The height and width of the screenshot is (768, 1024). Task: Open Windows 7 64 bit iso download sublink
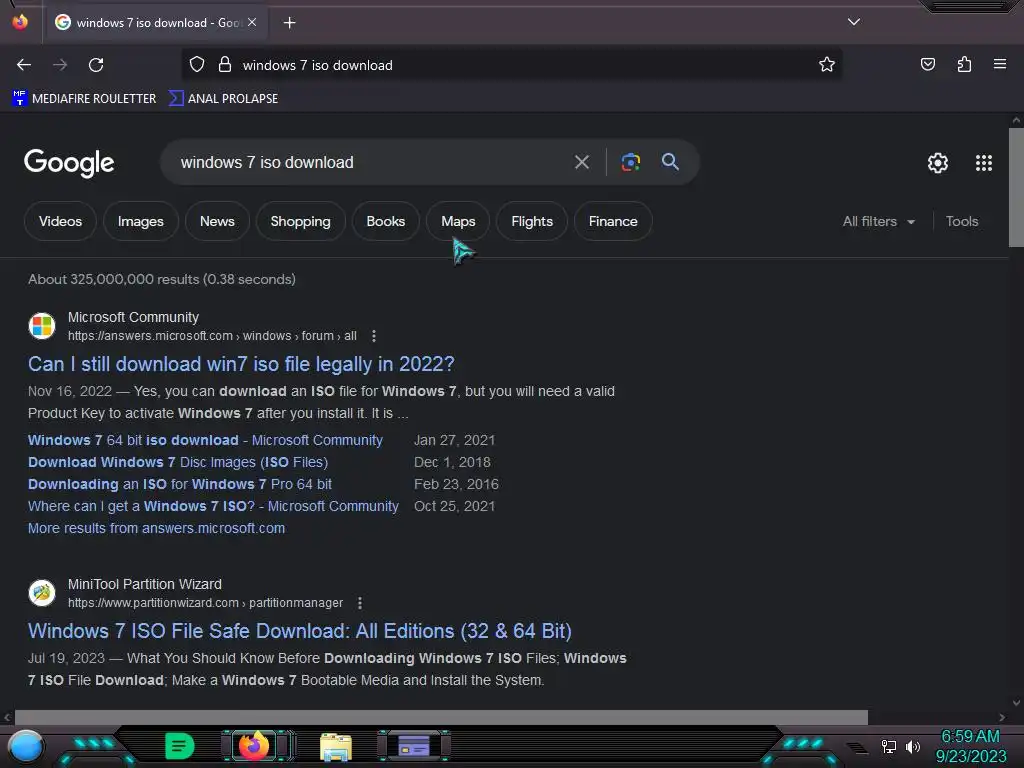coord(205,440)
